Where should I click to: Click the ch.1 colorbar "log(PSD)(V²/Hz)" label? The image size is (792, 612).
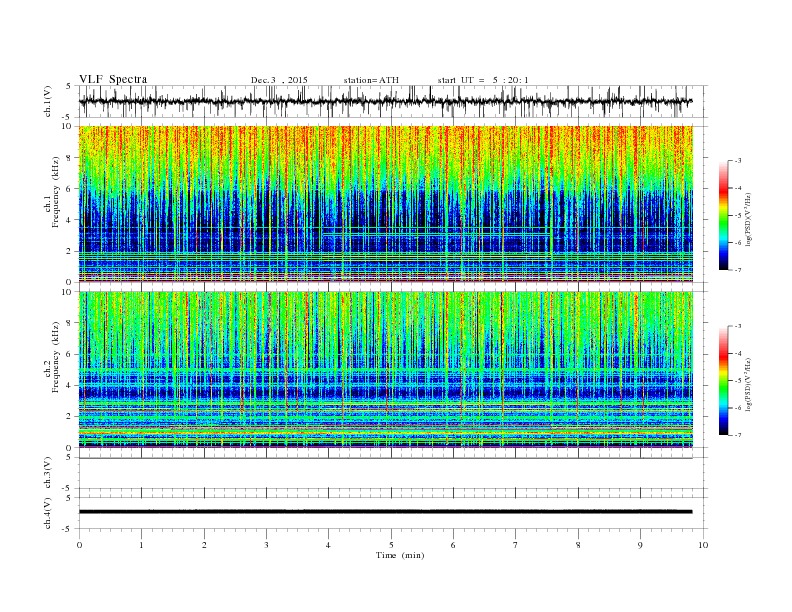coord(749,219)
